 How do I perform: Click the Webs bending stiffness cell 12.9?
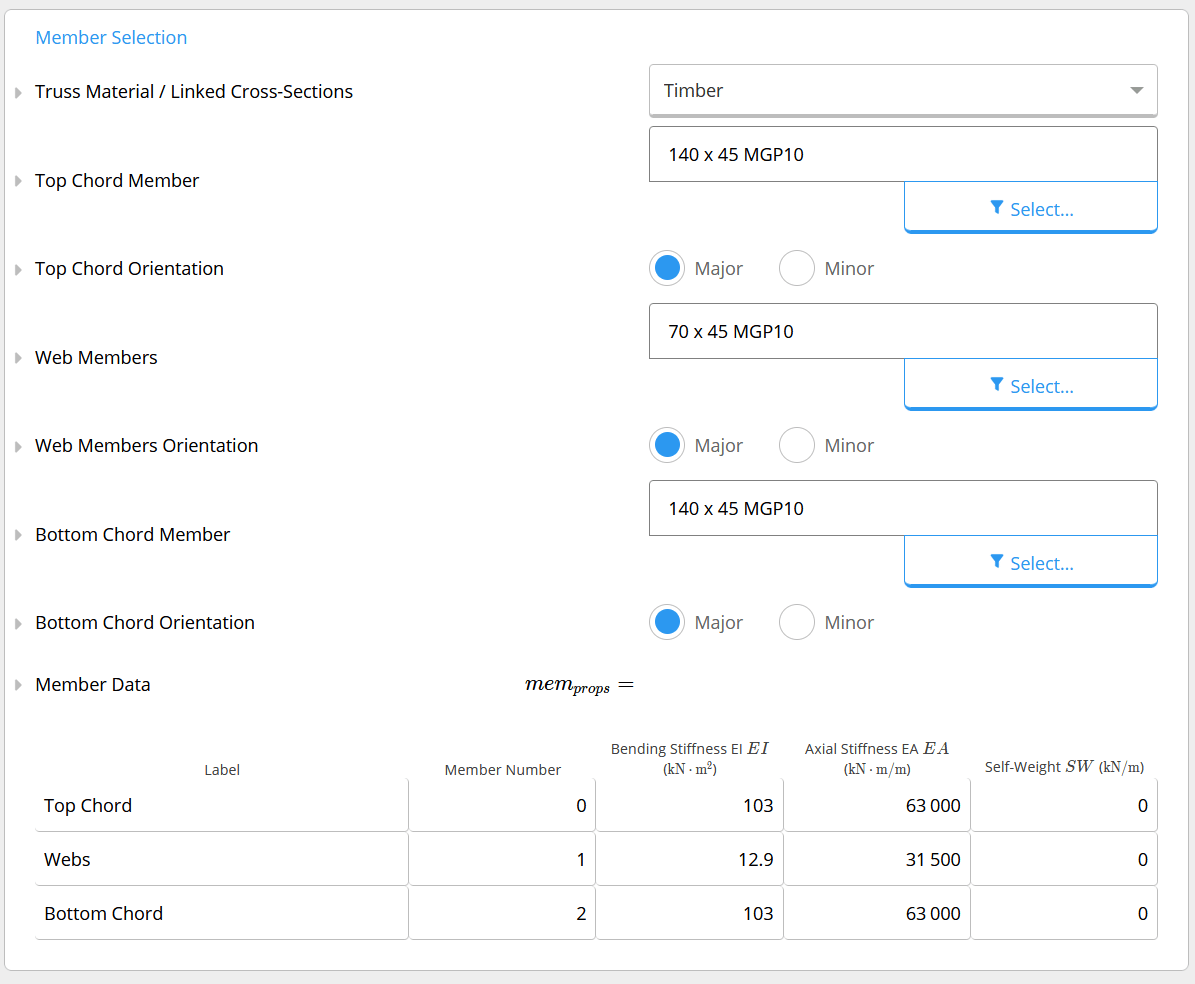pyautogui.click(x=689, y=859)
